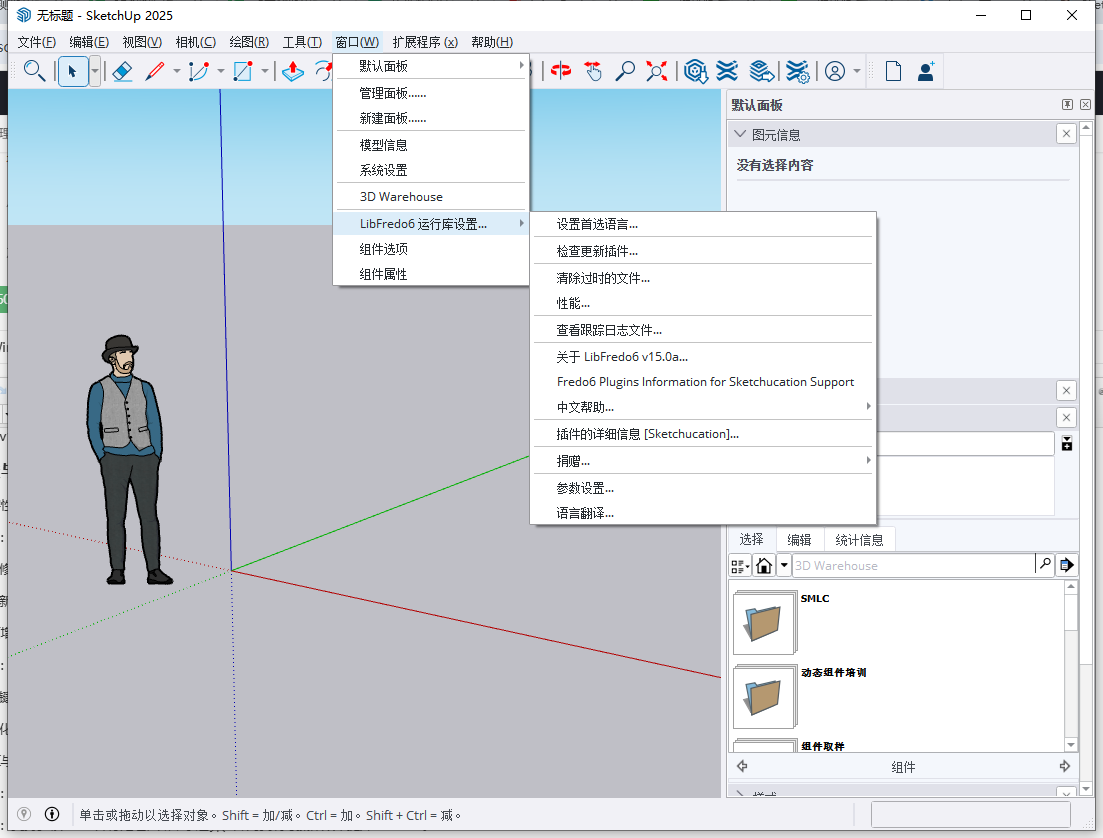The height and width of the screenshot is (838, 1103).
Task: Activate the Orbit camera tool
Action: 561,71
